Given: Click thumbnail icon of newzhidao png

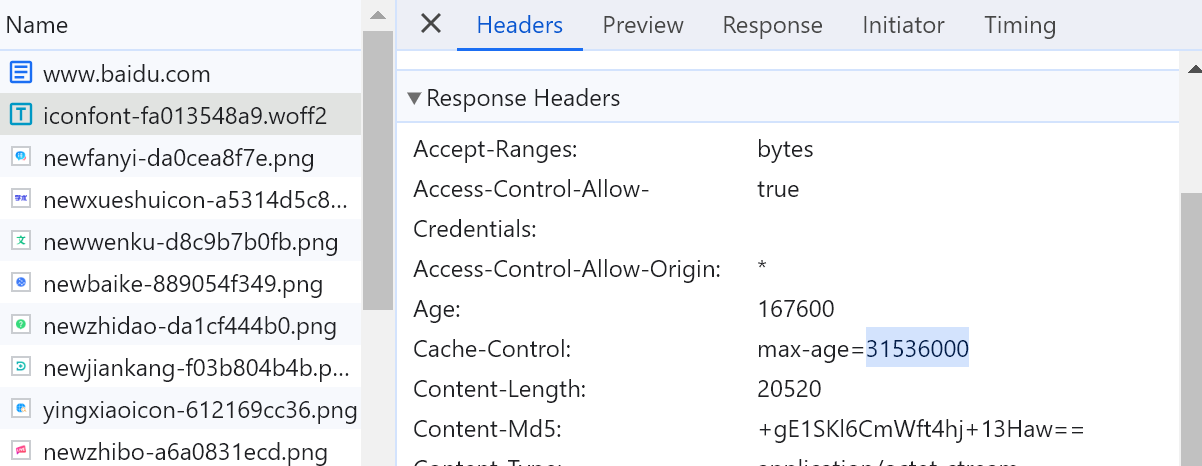Looking at the screenshot, I should point(20,325).
